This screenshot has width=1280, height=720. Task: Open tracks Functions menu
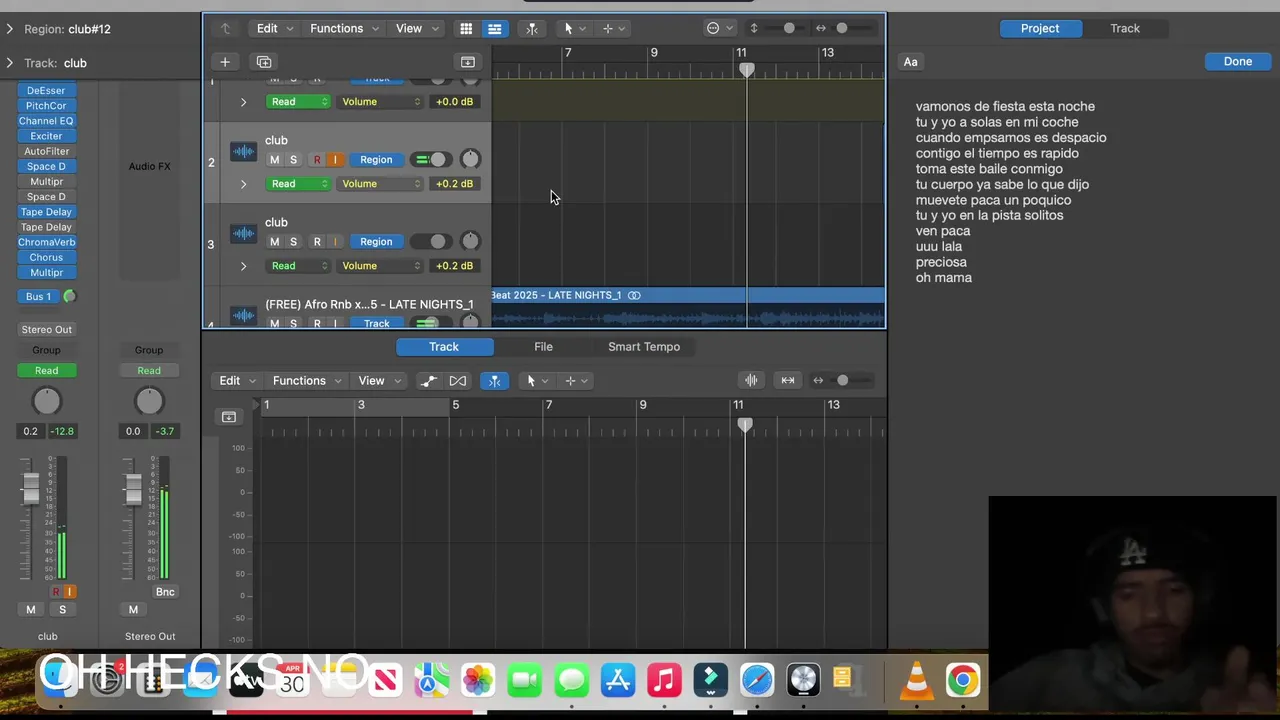[x=344, y=29]
